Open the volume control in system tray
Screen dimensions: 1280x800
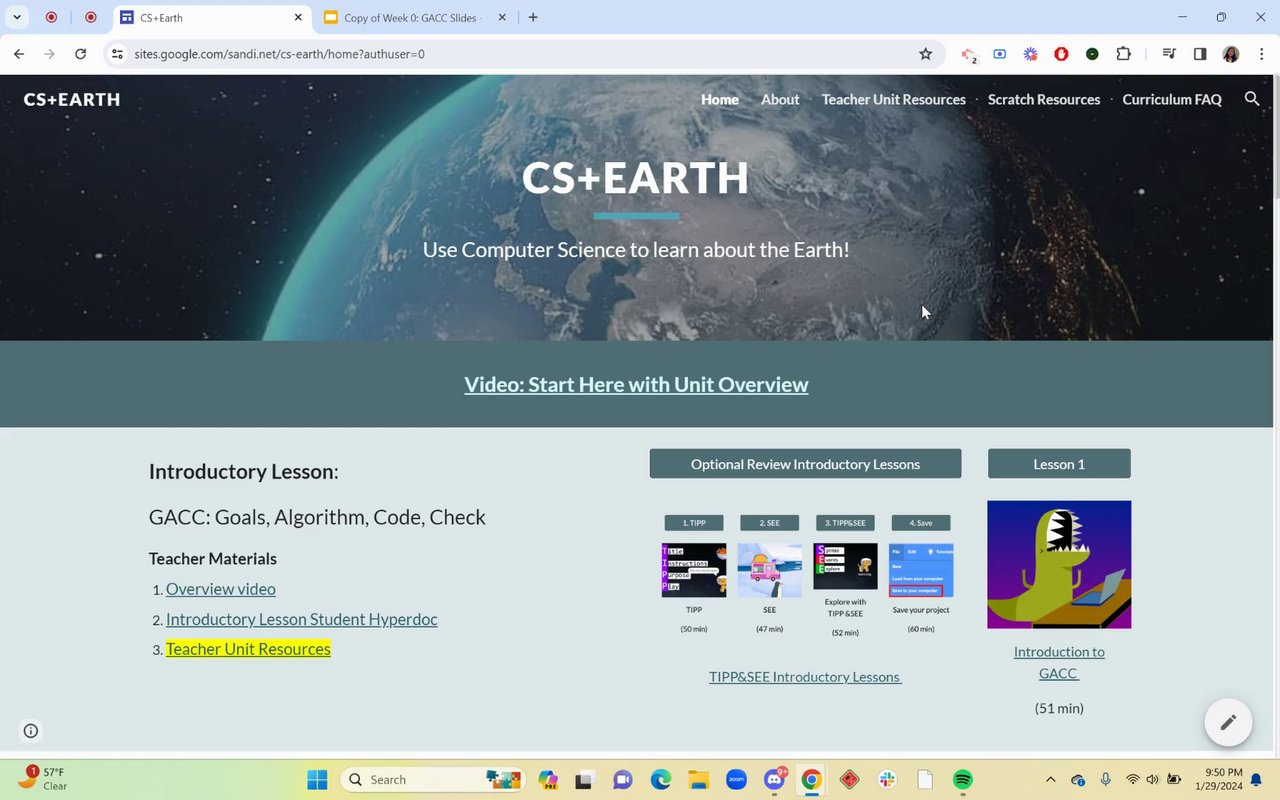[1152, 779]
